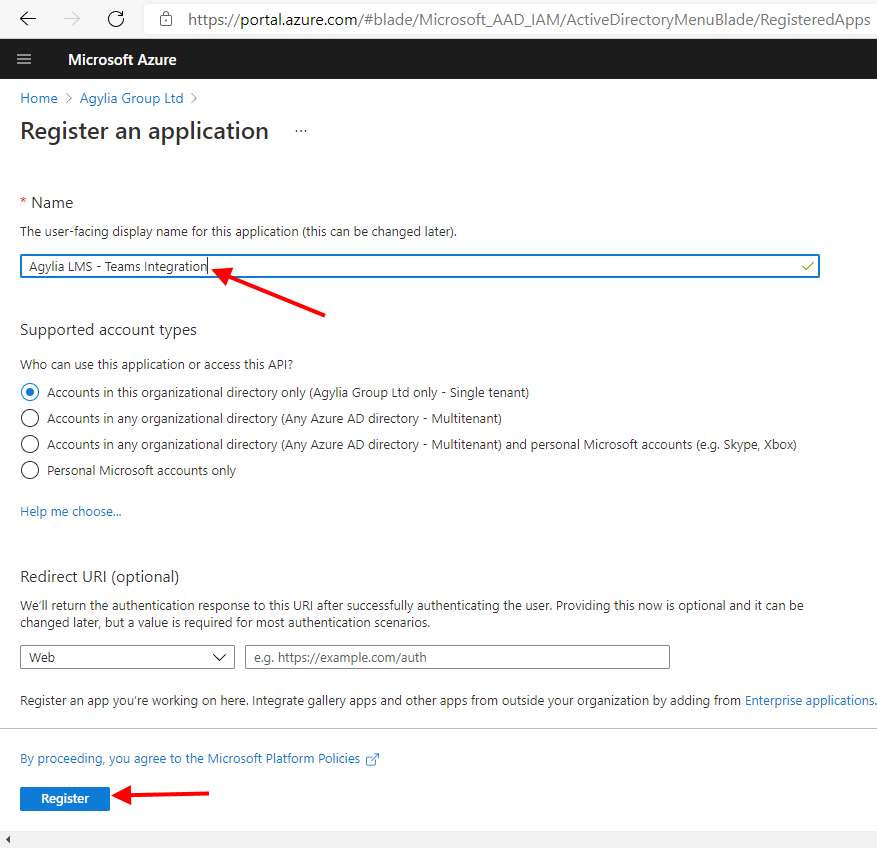Click the 'Redirect URI (optional)' heading
Screen dimensions: 877x848
100,577
